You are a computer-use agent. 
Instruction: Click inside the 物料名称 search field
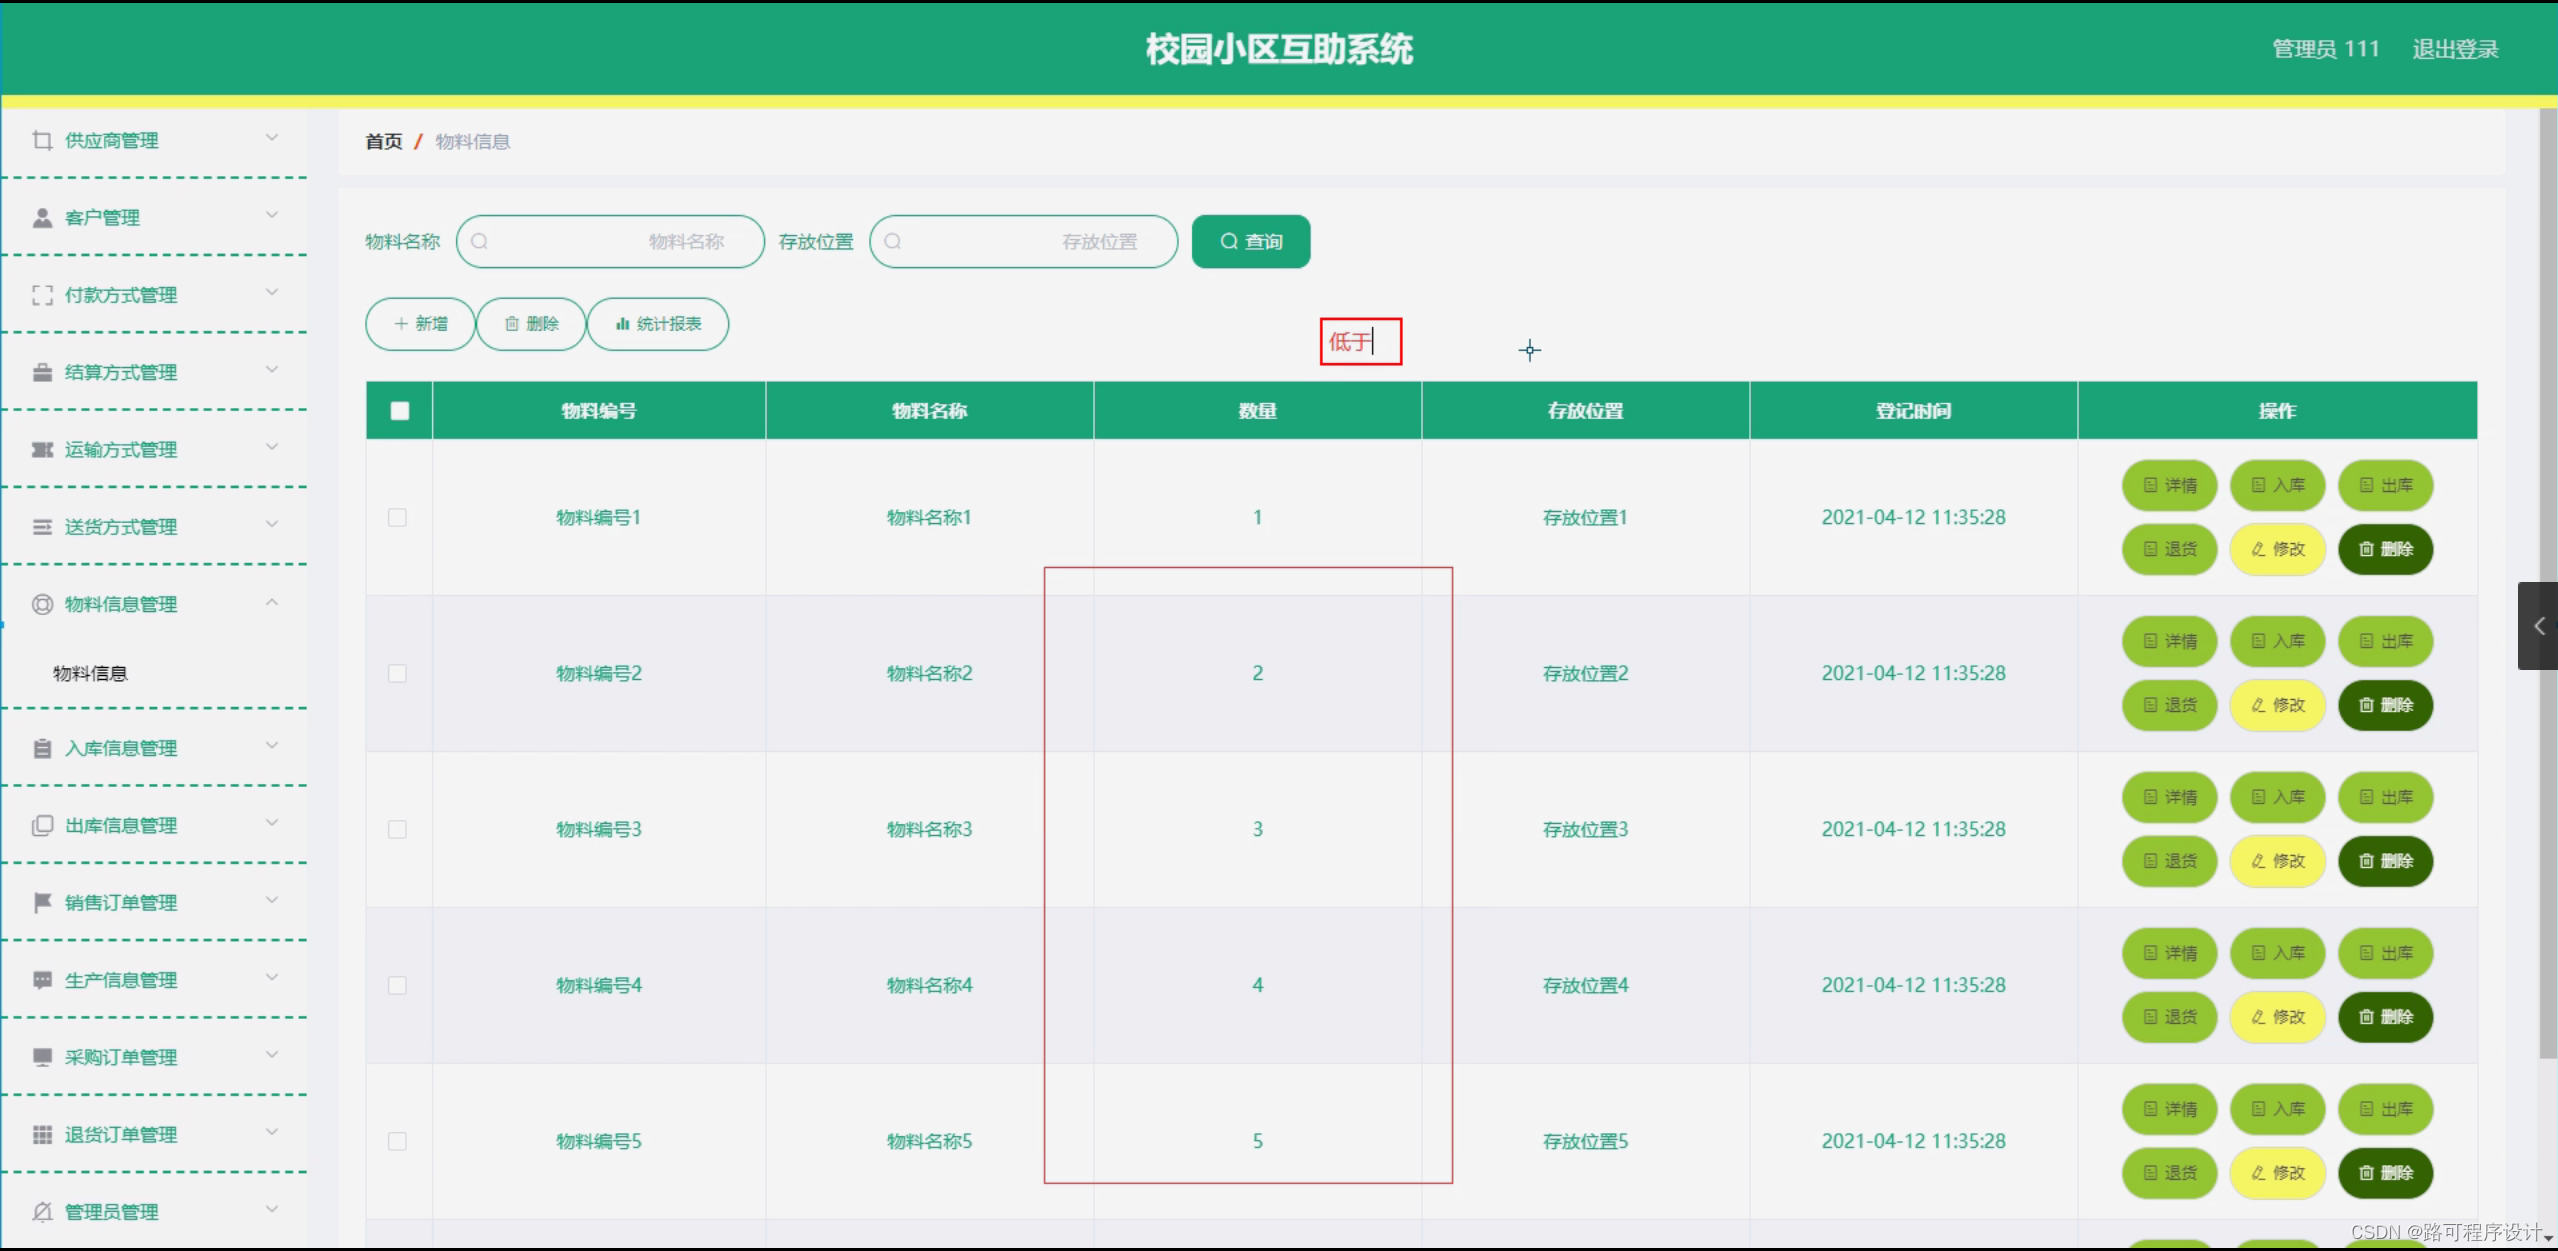point(610,241)
